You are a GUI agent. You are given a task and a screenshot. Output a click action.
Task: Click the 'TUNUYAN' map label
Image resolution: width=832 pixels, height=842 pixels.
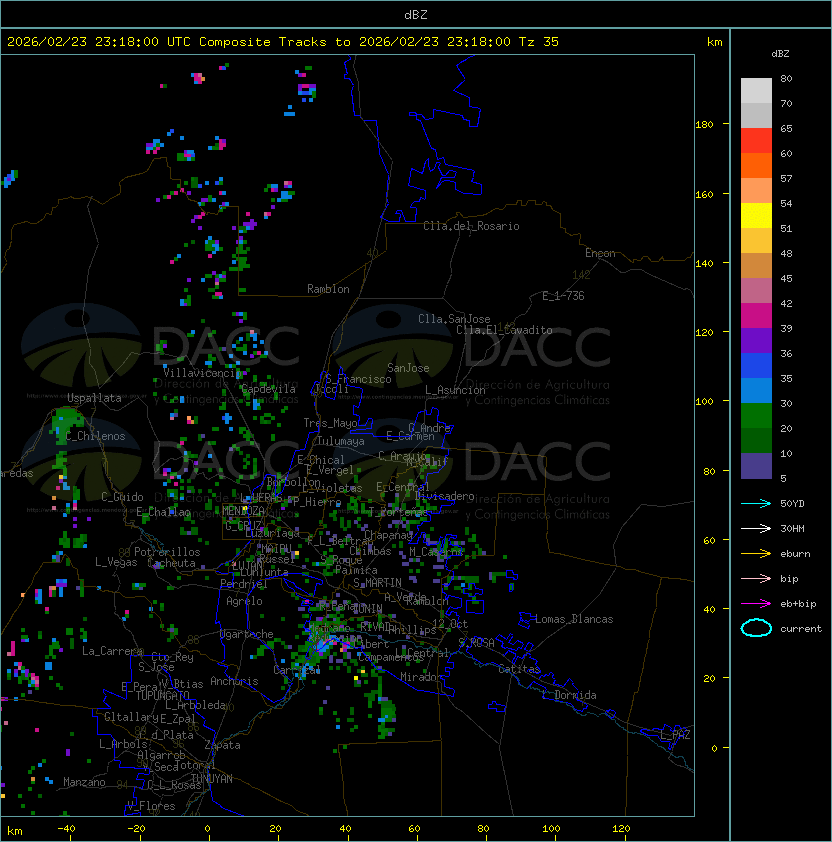(212, 779)
